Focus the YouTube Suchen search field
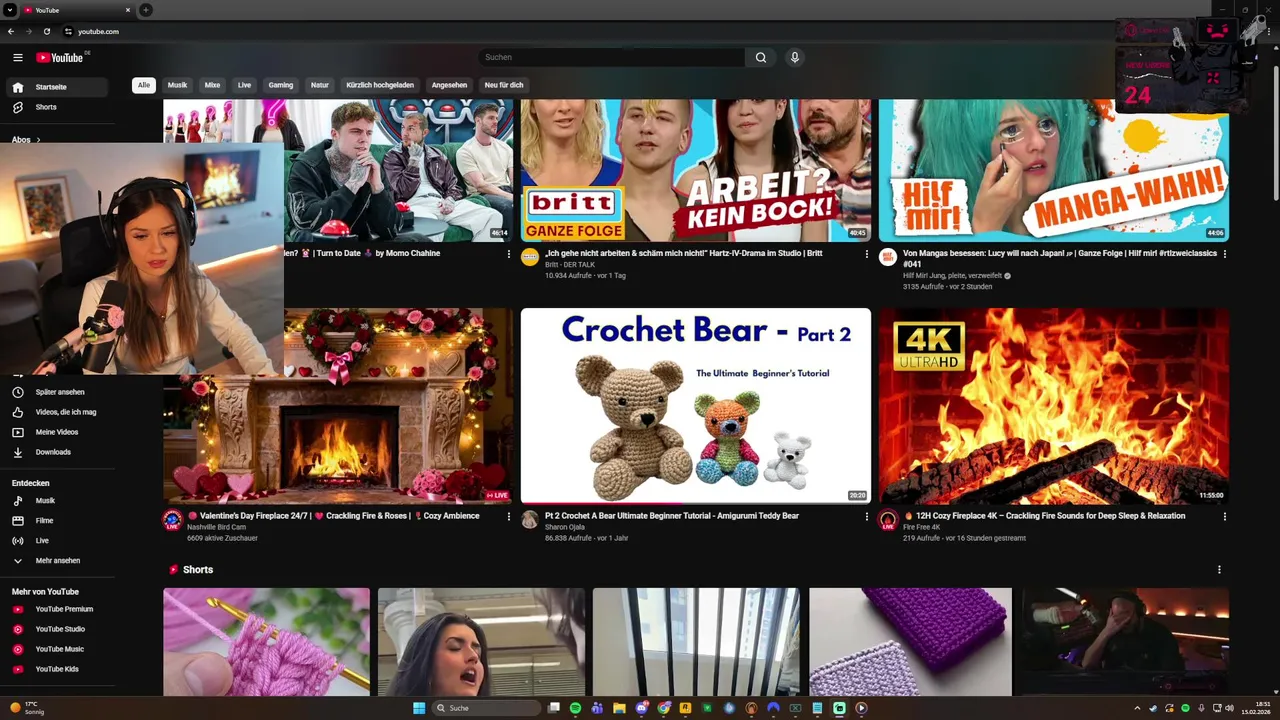The image size is (1280, 720). click(612, 57)
